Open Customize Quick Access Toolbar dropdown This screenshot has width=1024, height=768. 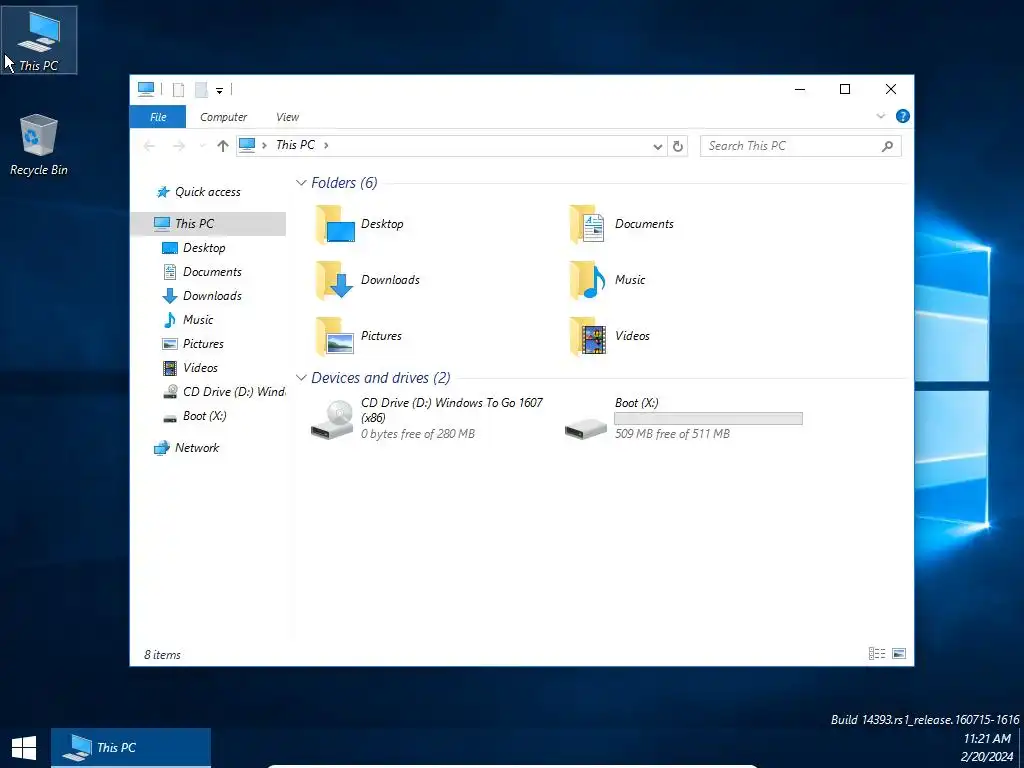[x=219, y=90]
